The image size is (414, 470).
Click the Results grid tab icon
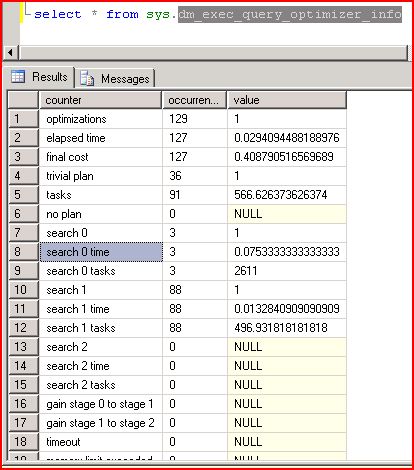tap(18, 77)
